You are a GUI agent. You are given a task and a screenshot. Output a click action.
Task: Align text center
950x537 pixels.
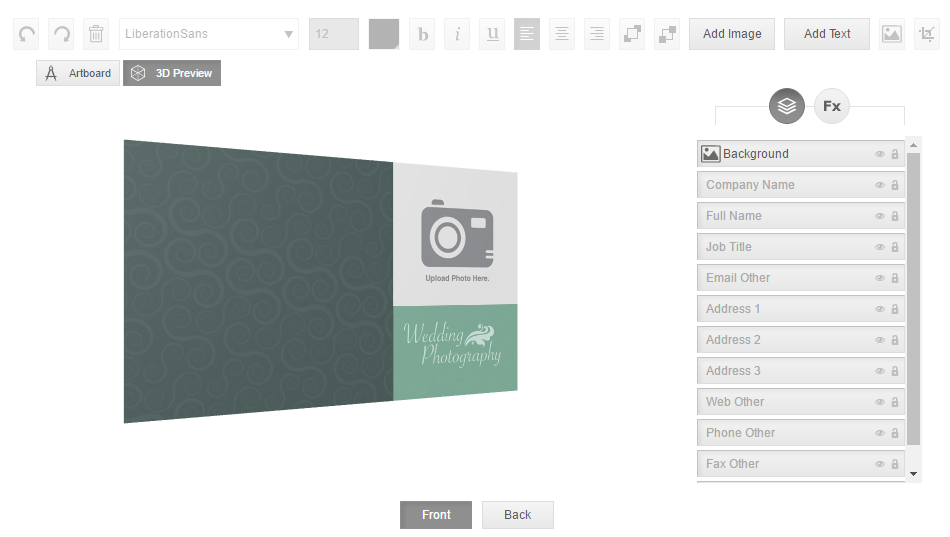562,34
